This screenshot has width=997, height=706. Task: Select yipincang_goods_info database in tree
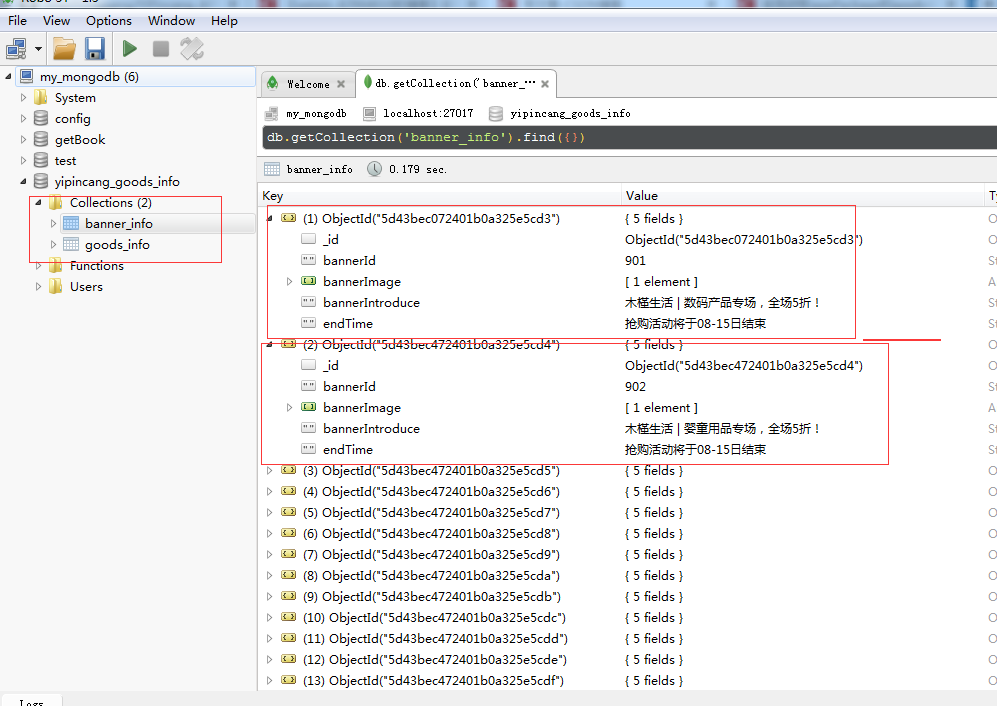(117, 181)
